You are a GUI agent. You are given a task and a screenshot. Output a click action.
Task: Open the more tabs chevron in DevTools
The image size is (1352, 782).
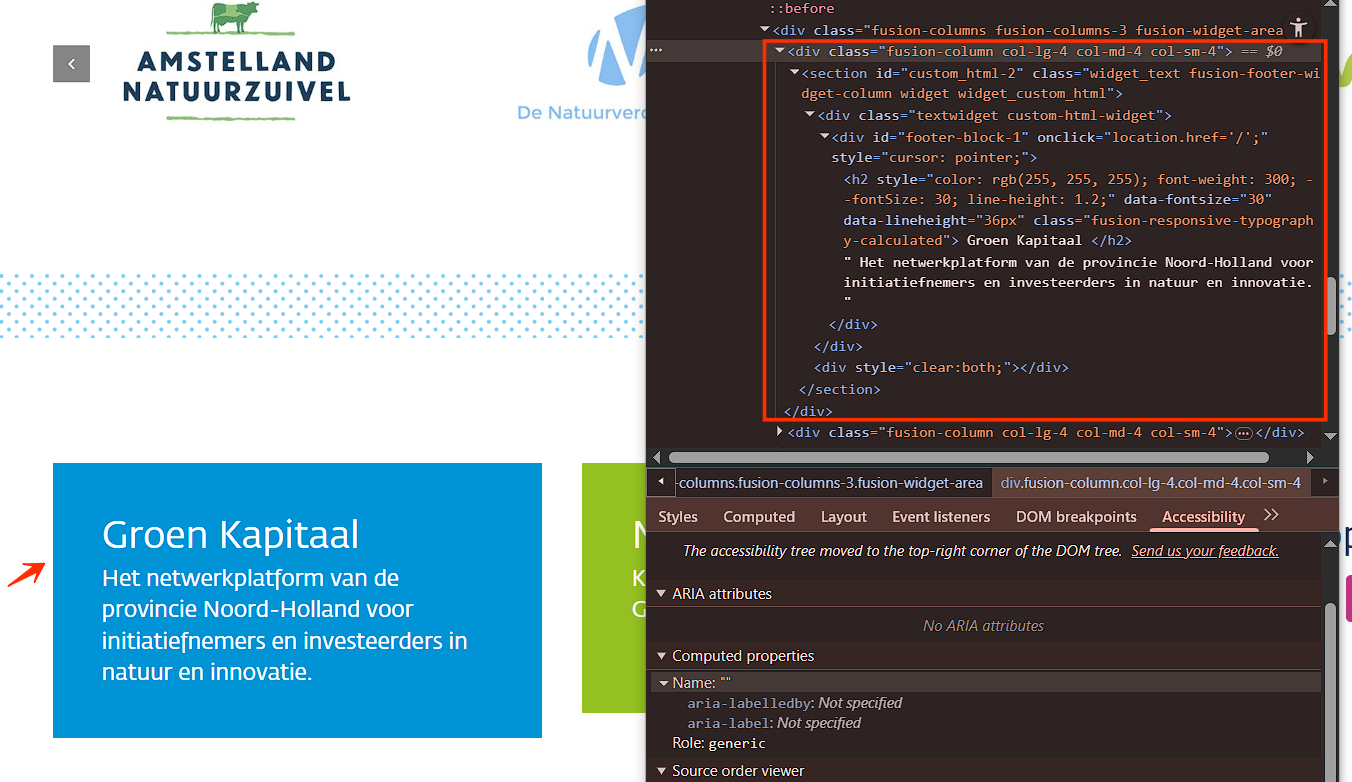coord(1271,515)
